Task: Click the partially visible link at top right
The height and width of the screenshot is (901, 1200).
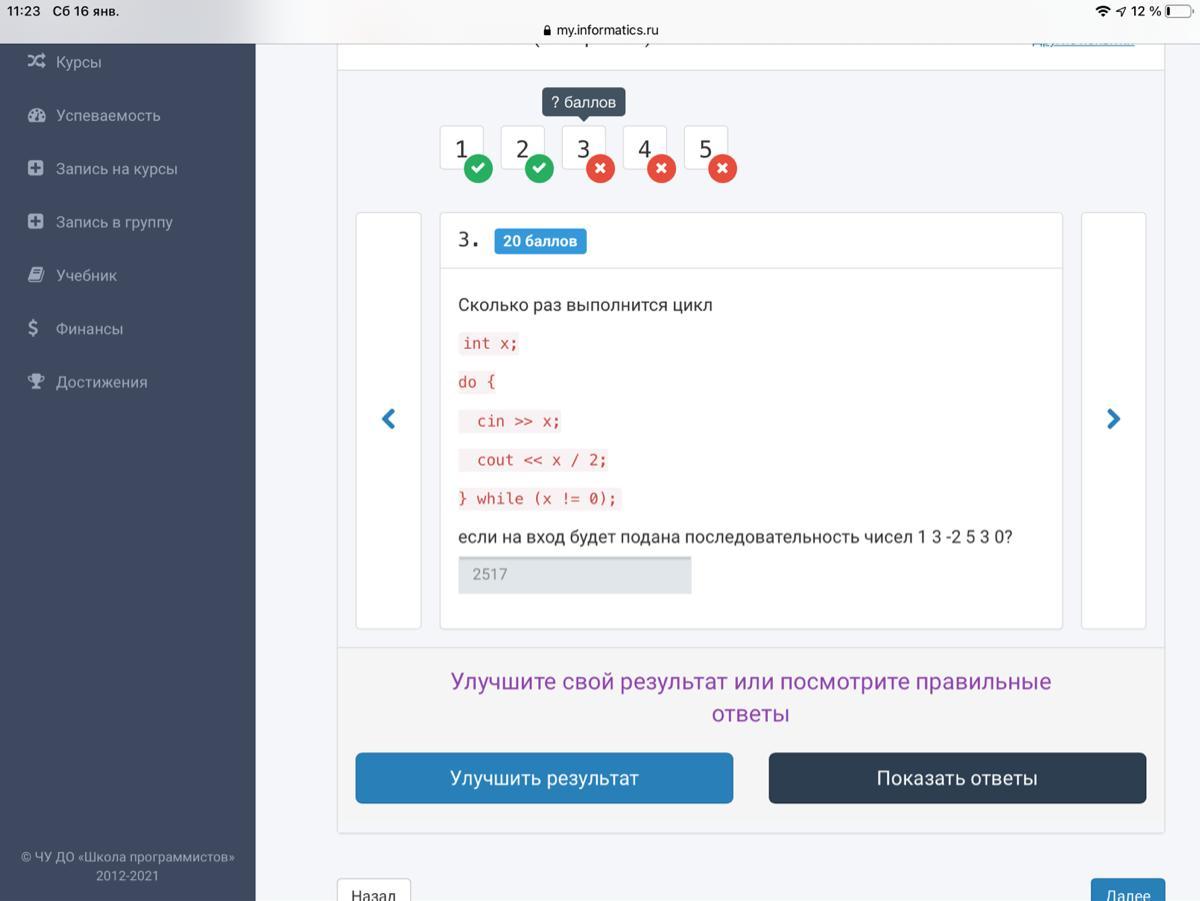Action: (x=1083, y=41)
